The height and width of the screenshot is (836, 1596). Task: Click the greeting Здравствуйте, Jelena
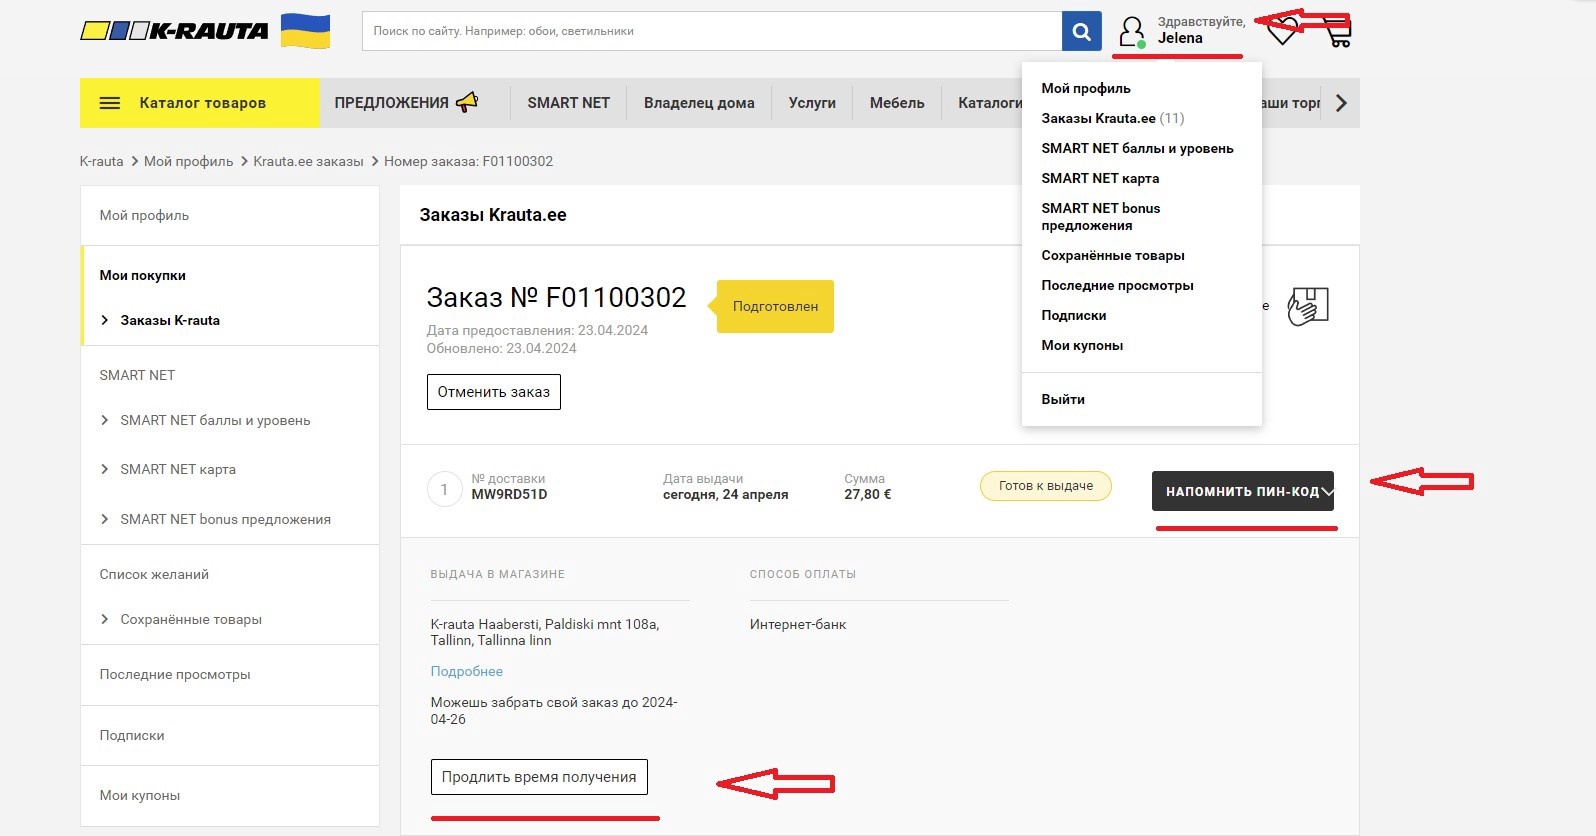point(1202,30)
